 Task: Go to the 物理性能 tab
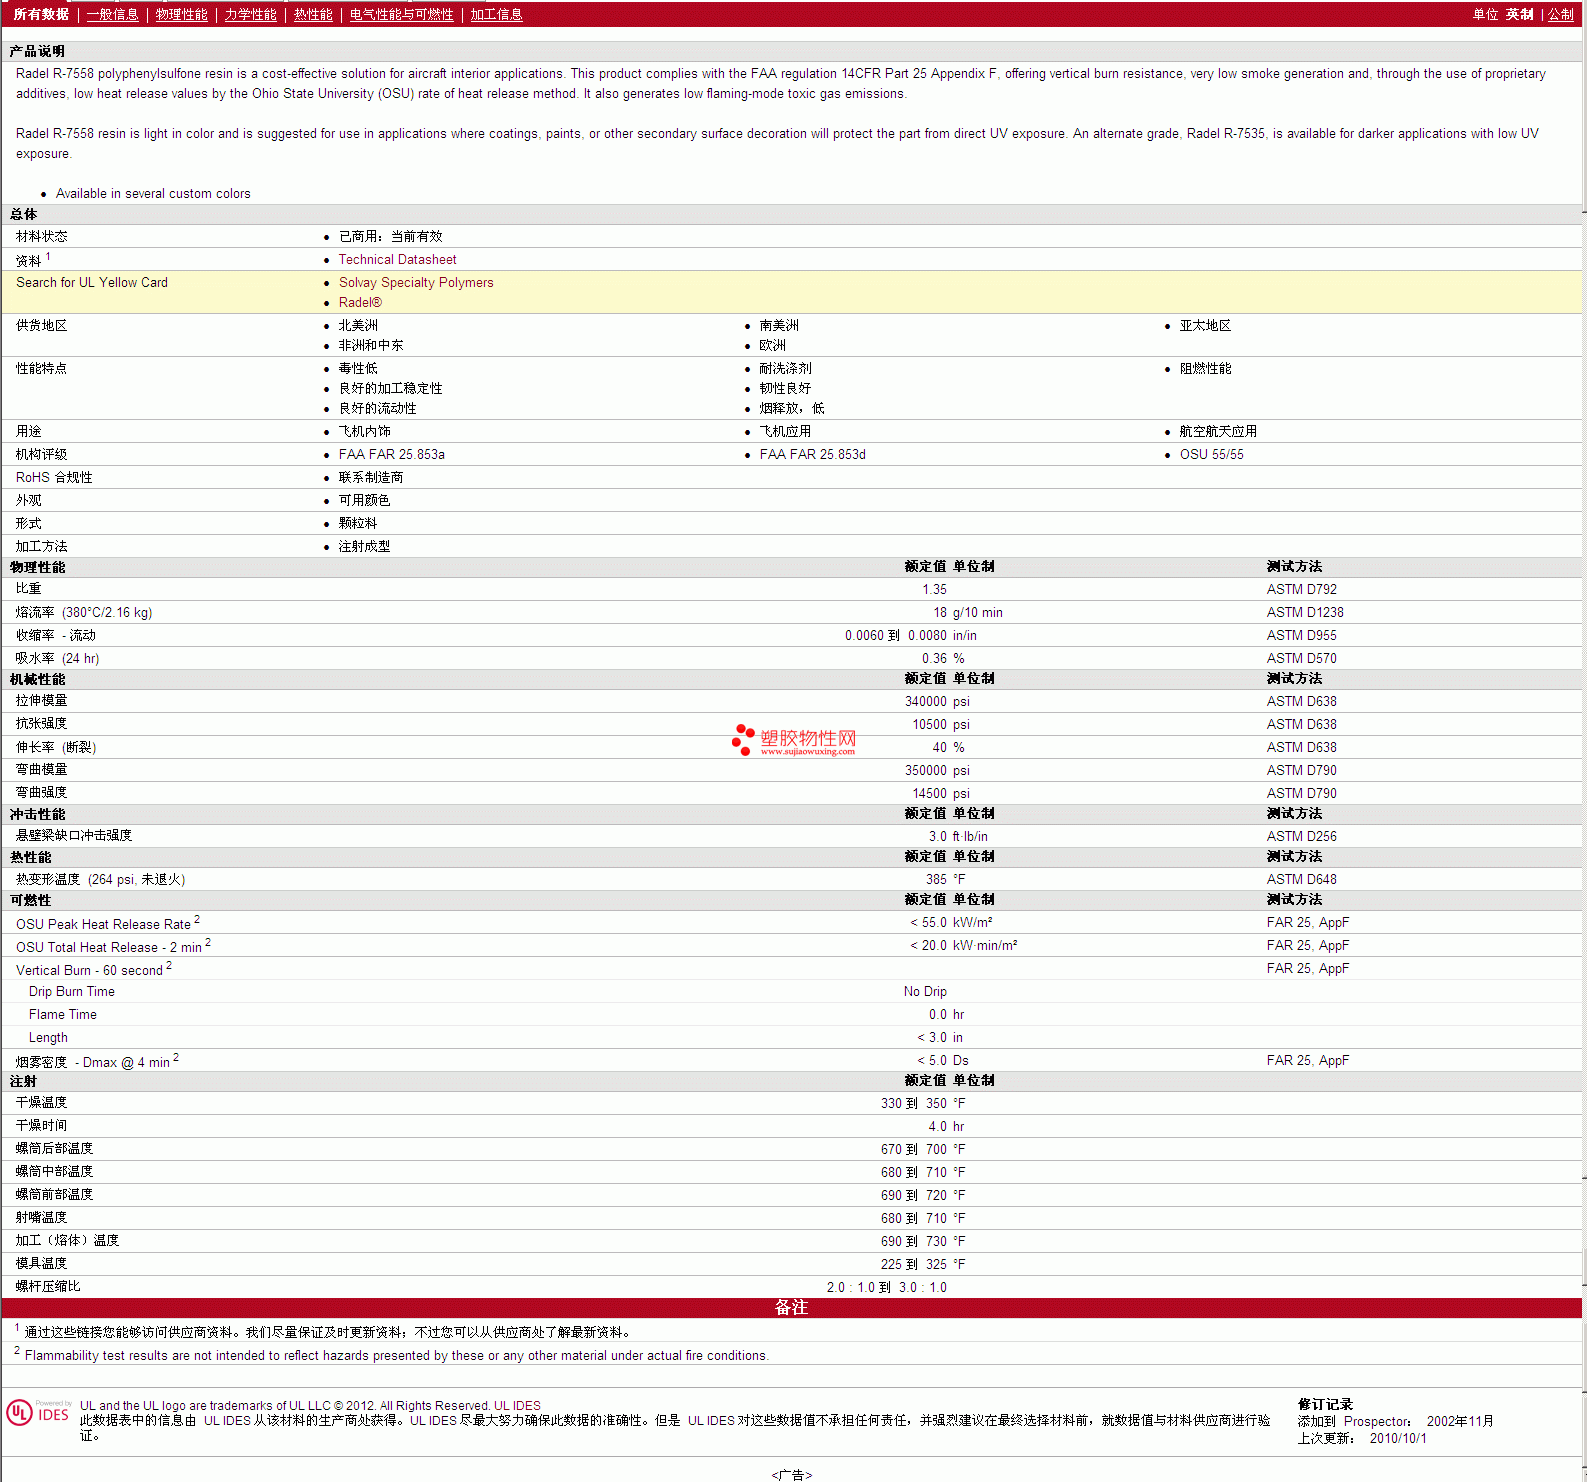coord(181,14)
